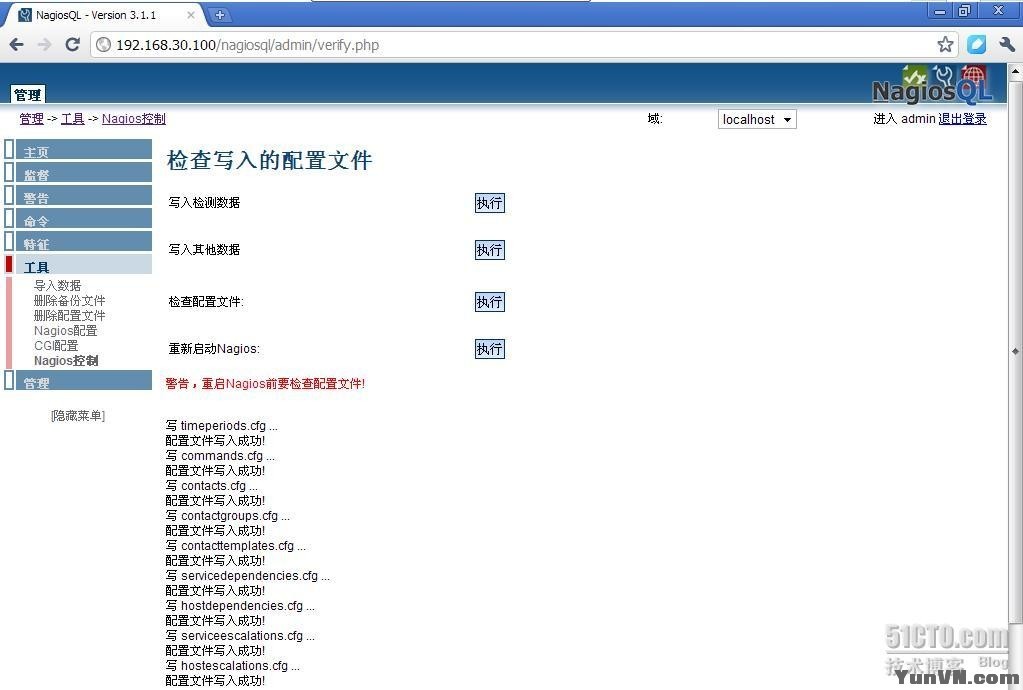Click the Nagios控制 breadcrumb link
The image size is (1023, 690).
(x=134, y=119)
